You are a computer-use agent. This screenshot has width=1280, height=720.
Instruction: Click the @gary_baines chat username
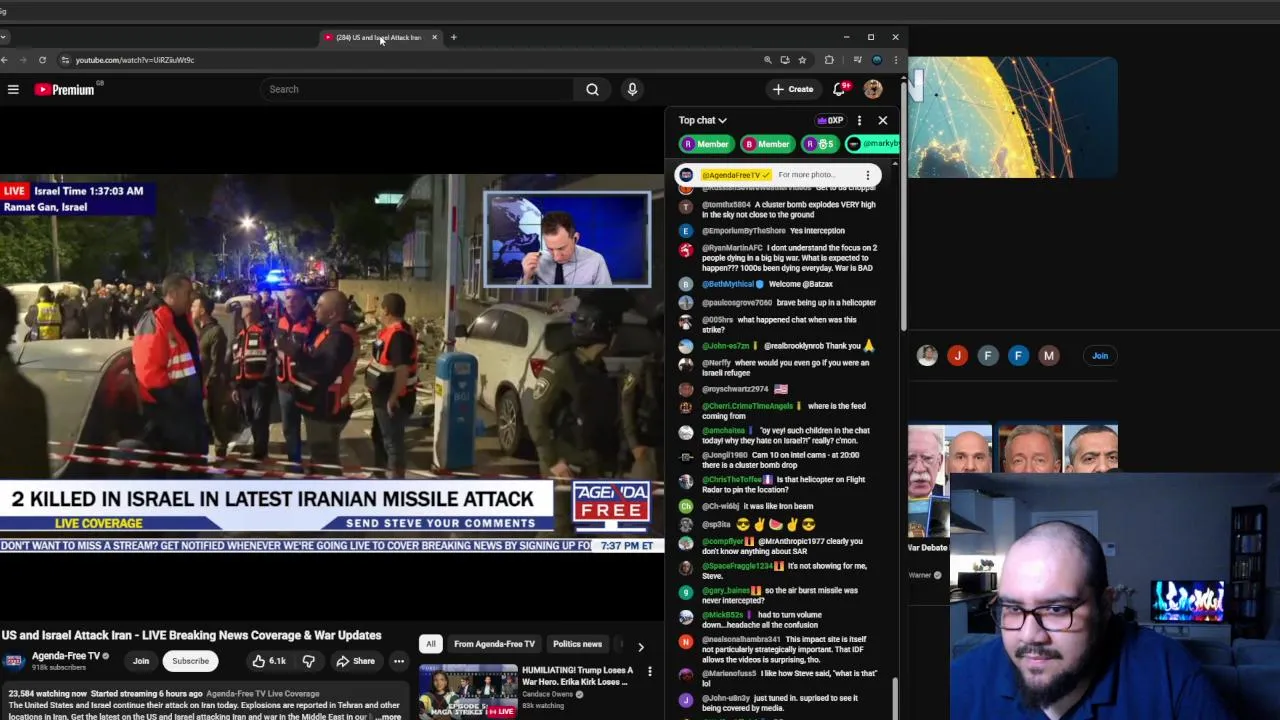point(726,591)
